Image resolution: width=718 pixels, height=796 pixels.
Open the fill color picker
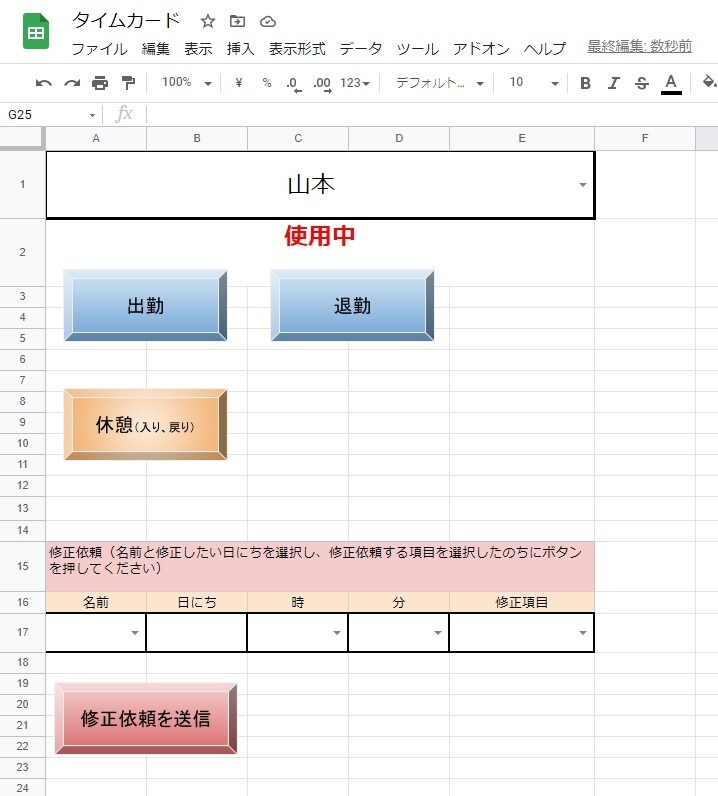click(x=709, y=82)
